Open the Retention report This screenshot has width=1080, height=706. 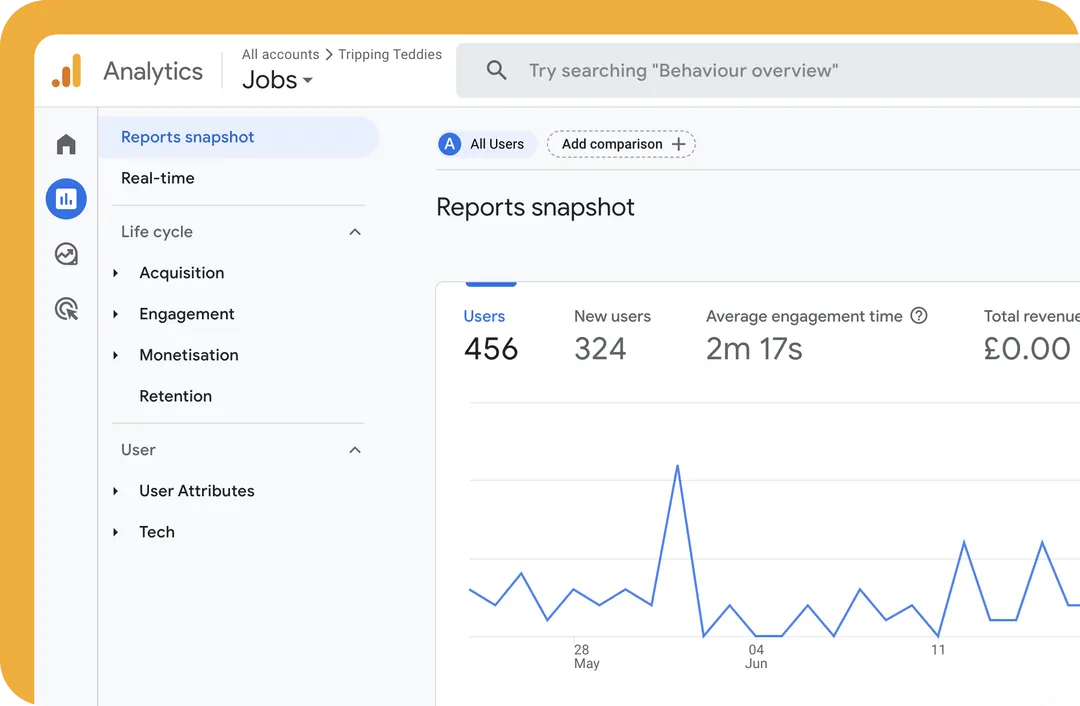pos(176,396)
